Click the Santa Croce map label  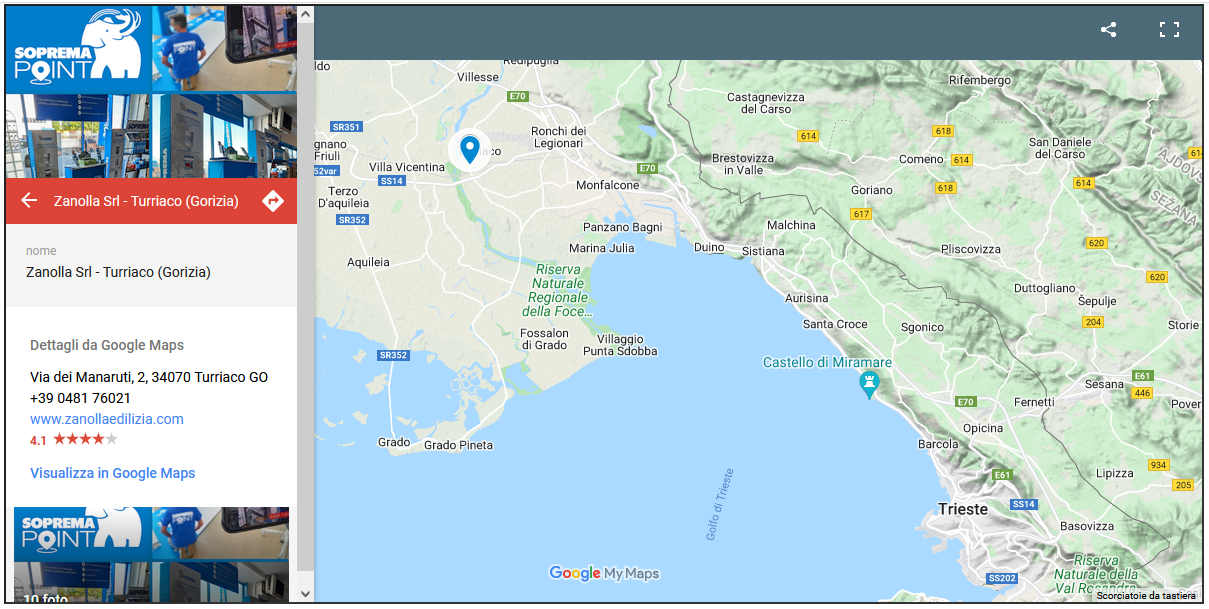coord(835,324)
